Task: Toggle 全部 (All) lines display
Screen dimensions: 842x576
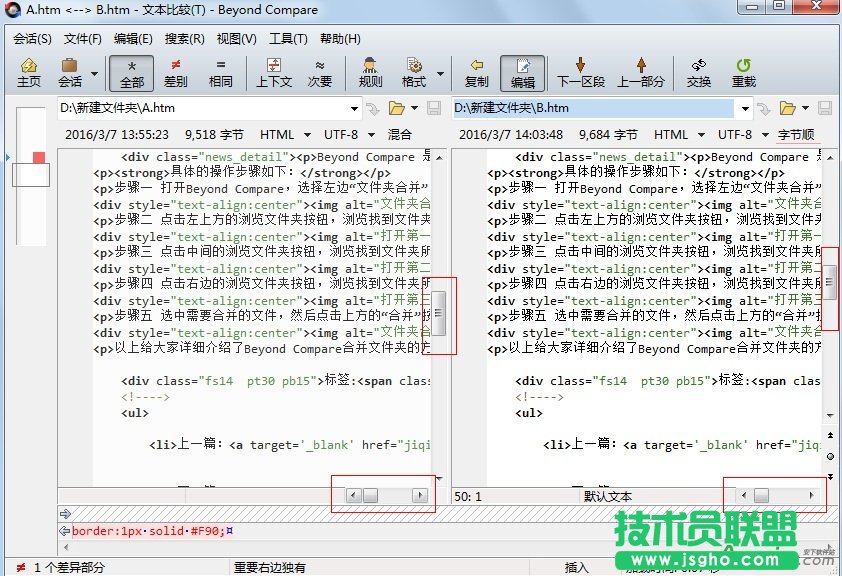Action: (131, 72)
